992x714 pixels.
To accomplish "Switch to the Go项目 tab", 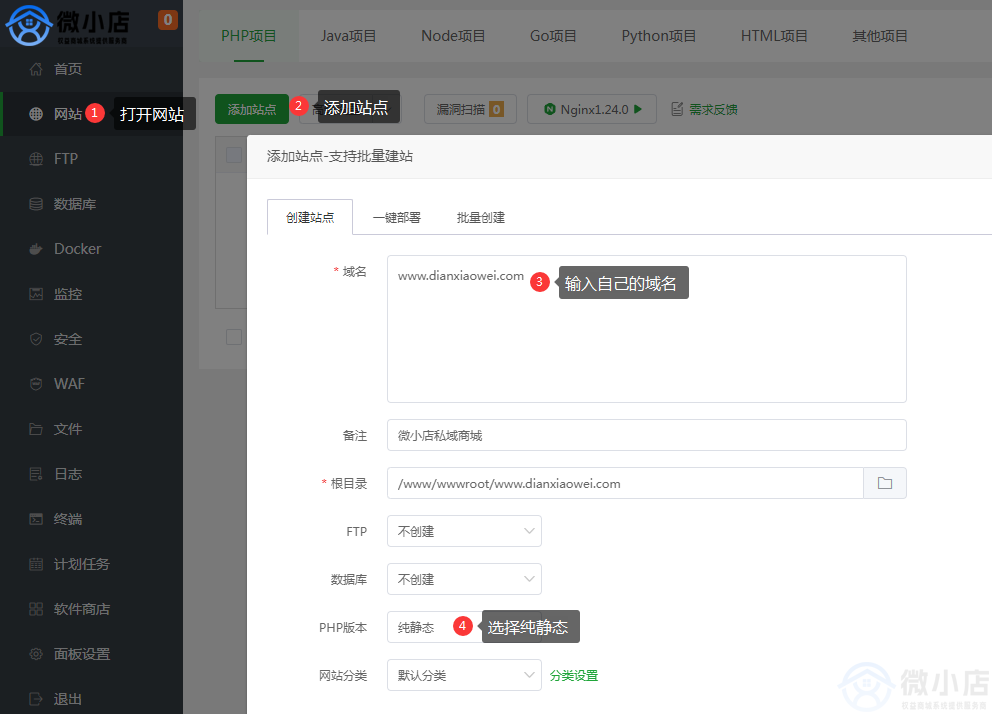I will pos(553,36).
